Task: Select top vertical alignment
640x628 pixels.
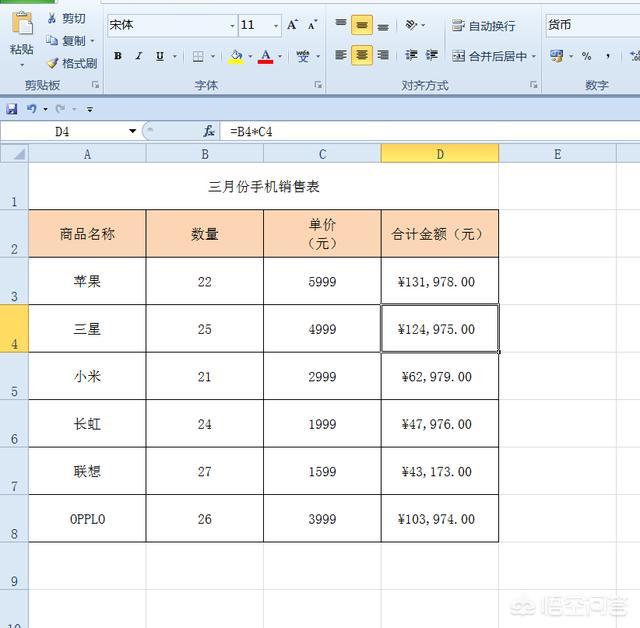Action: [x=341, y=24]
